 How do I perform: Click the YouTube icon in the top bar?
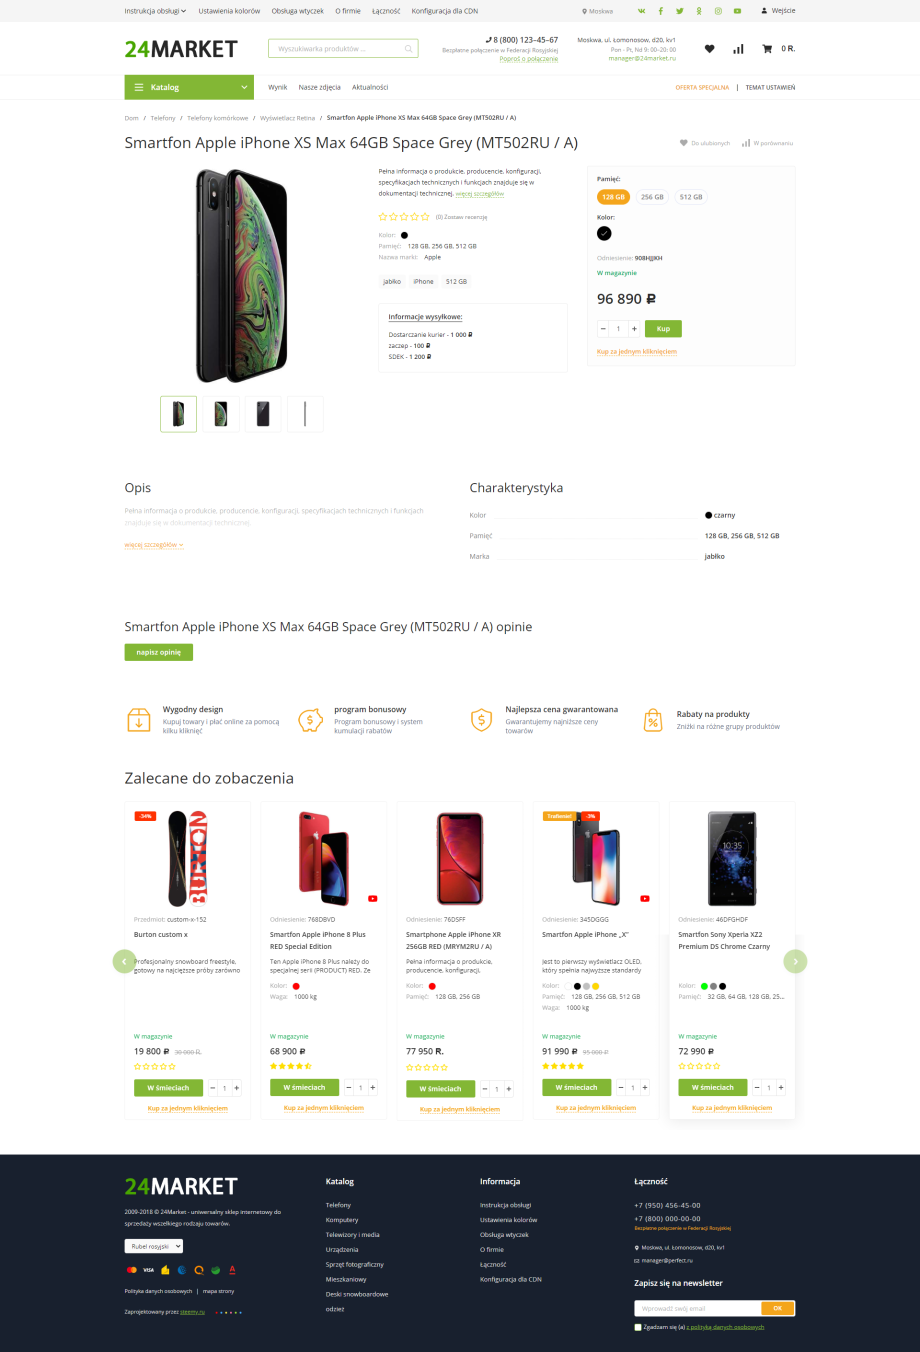click(737, 11)
